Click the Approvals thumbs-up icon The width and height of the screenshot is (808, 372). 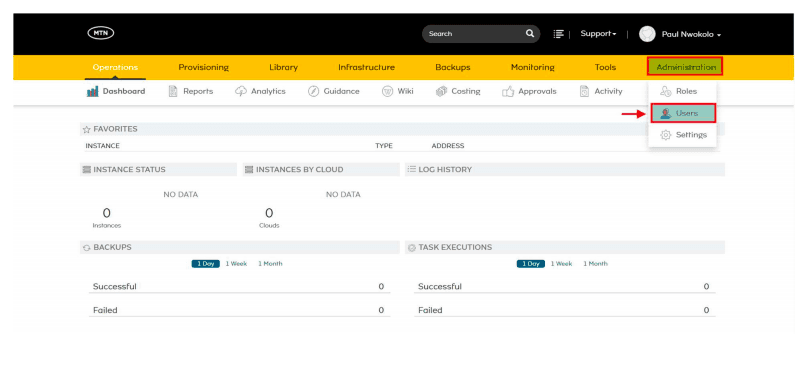[508, 92]
